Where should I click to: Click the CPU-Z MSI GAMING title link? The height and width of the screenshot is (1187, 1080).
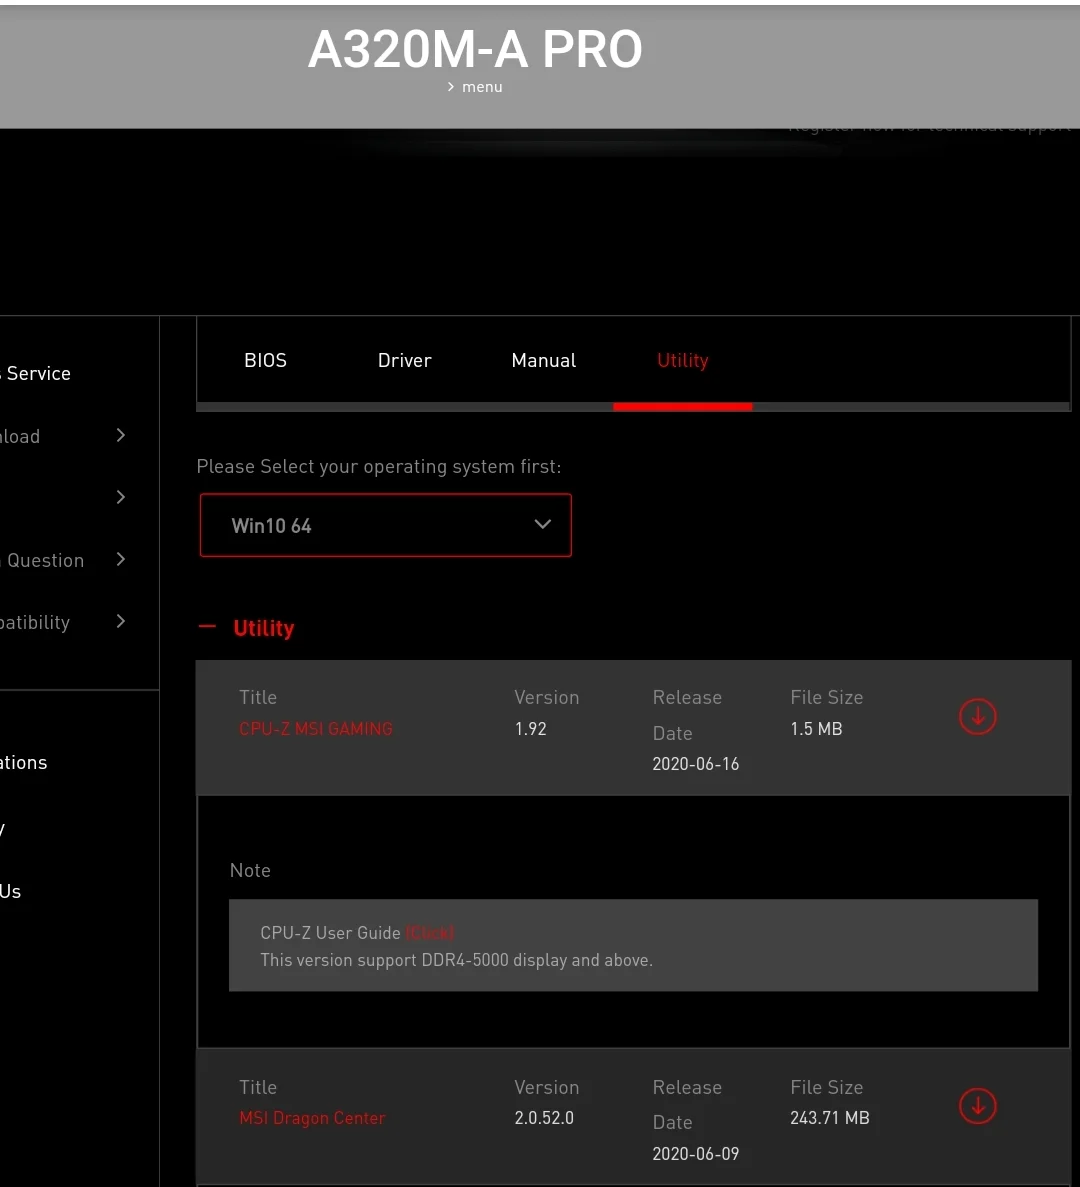(x=315, y=728)
